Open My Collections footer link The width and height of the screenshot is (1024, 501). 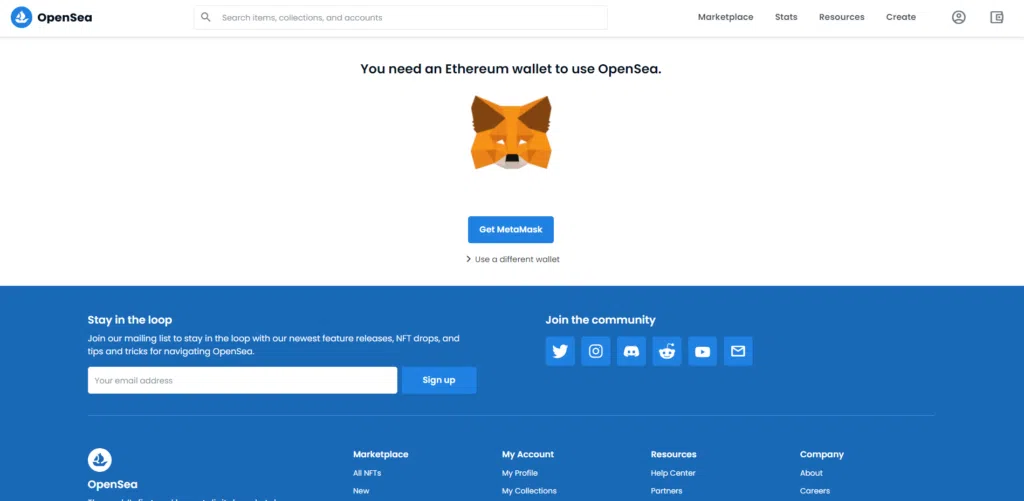[529, 491]
